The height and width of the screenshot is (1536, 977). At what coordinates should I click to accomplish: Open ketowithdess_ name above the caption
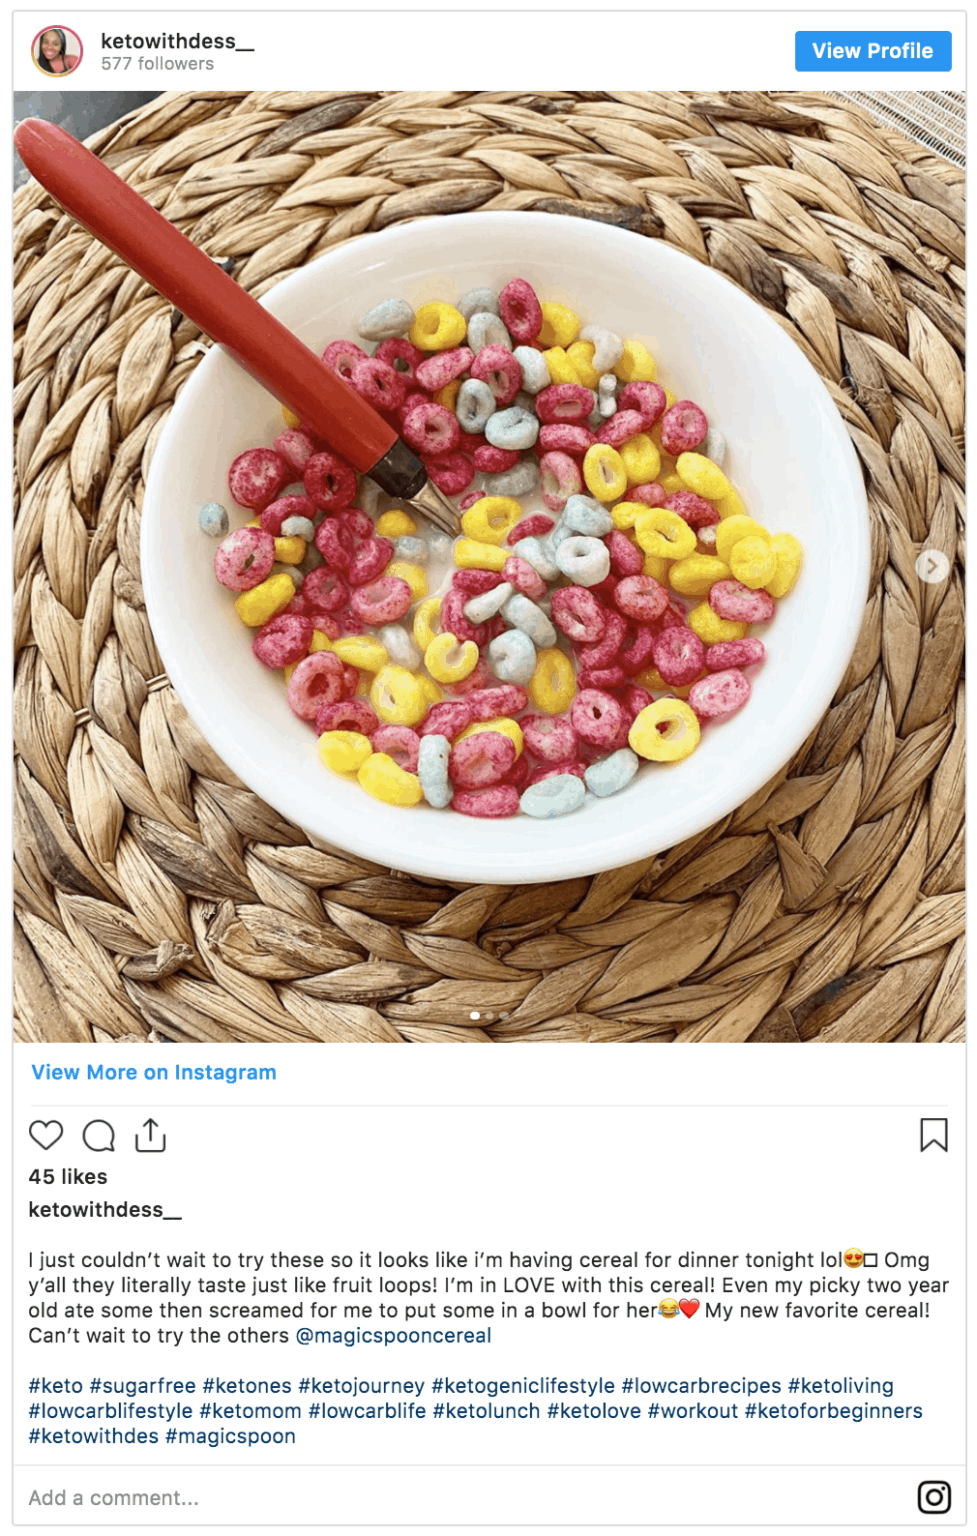pyautogui.click(x=105, y=1209)
